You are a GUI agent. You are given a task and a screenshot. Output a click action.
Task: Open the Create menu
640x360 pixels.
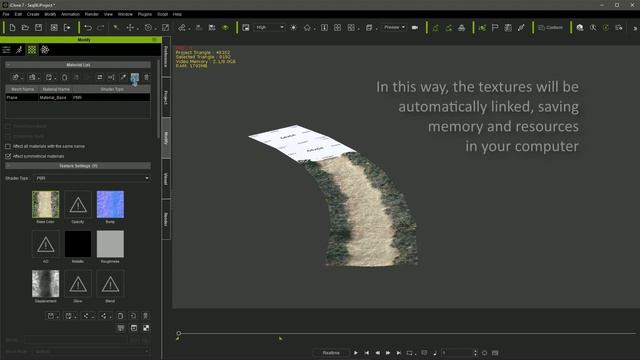33,14
